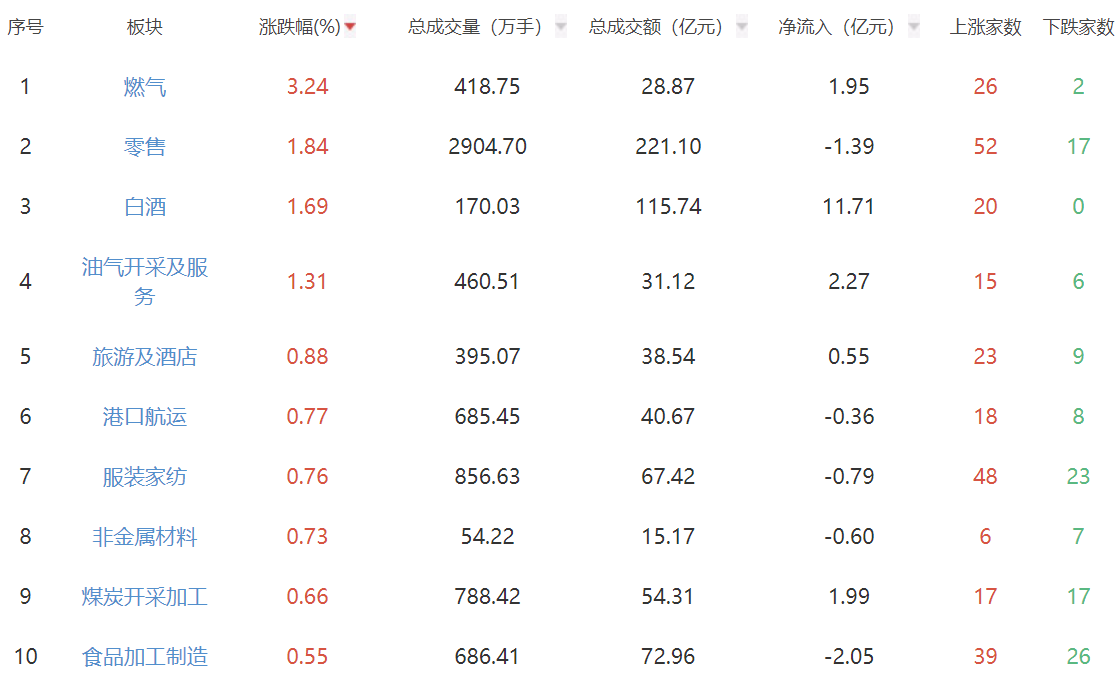
Task: Click the 3.24 change value for 燃气
Action: pyautogui.click(x=307, y=87)
